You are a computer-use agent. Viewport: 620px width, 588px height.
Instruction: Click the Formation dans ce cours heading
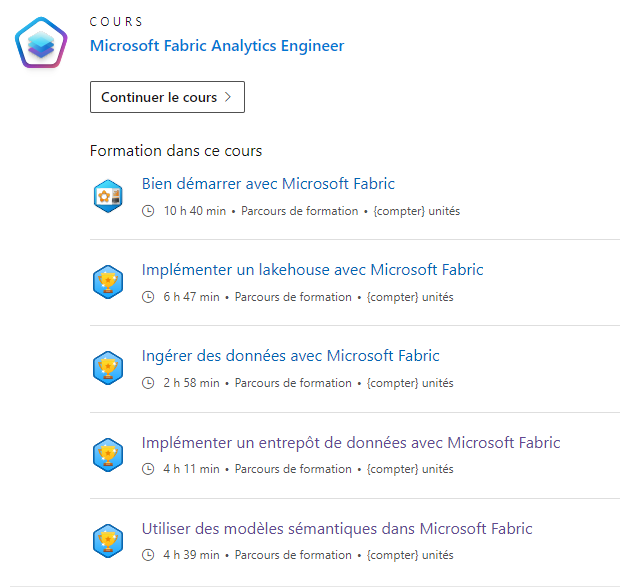coord(176,151)
